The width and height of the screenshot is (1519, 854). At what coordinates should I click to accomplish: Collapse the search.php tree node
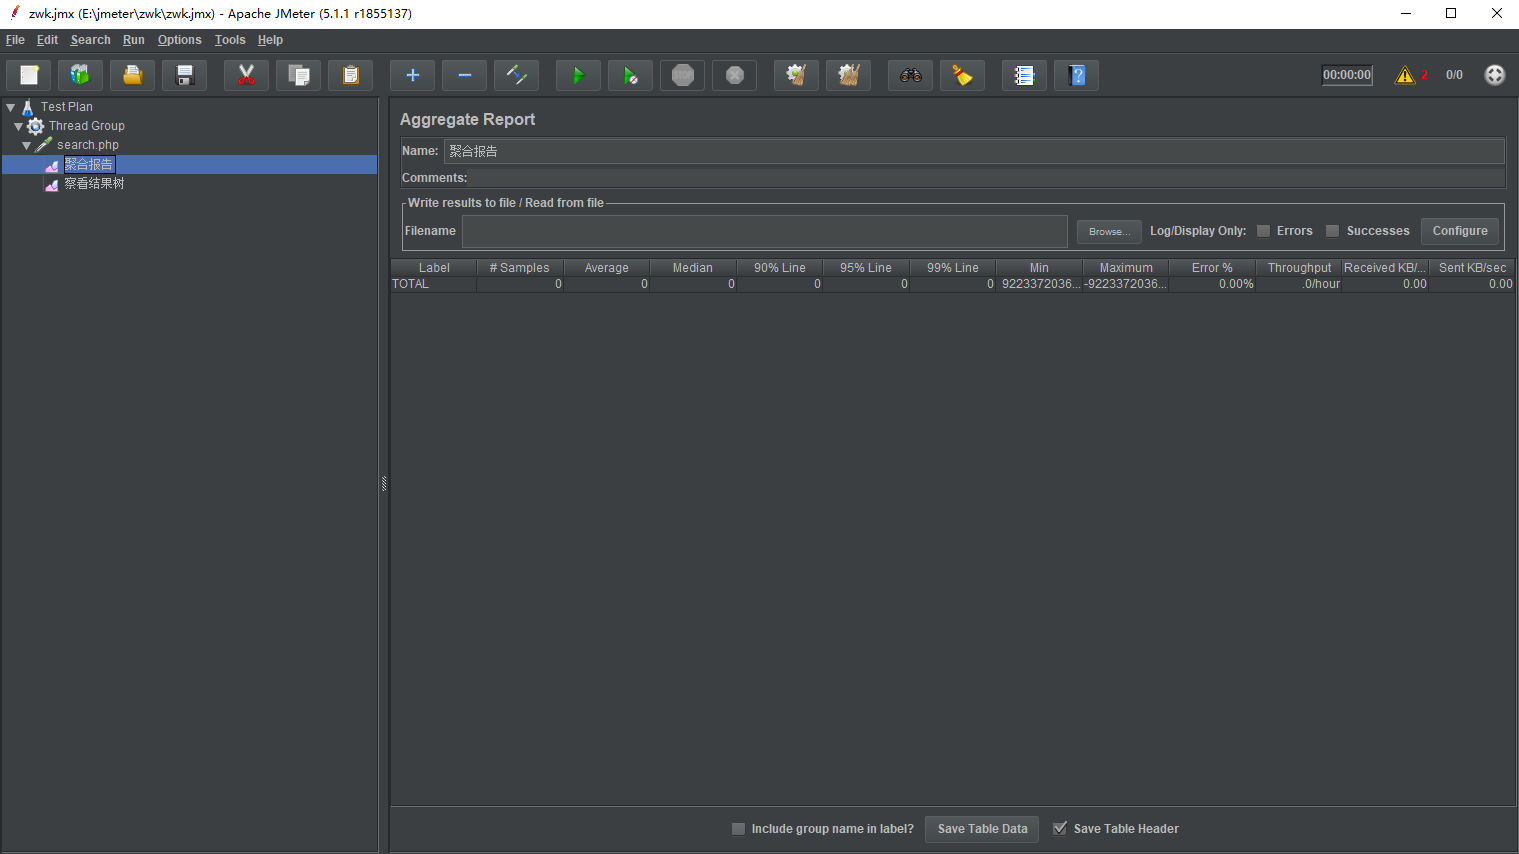[x=27, y=145]
